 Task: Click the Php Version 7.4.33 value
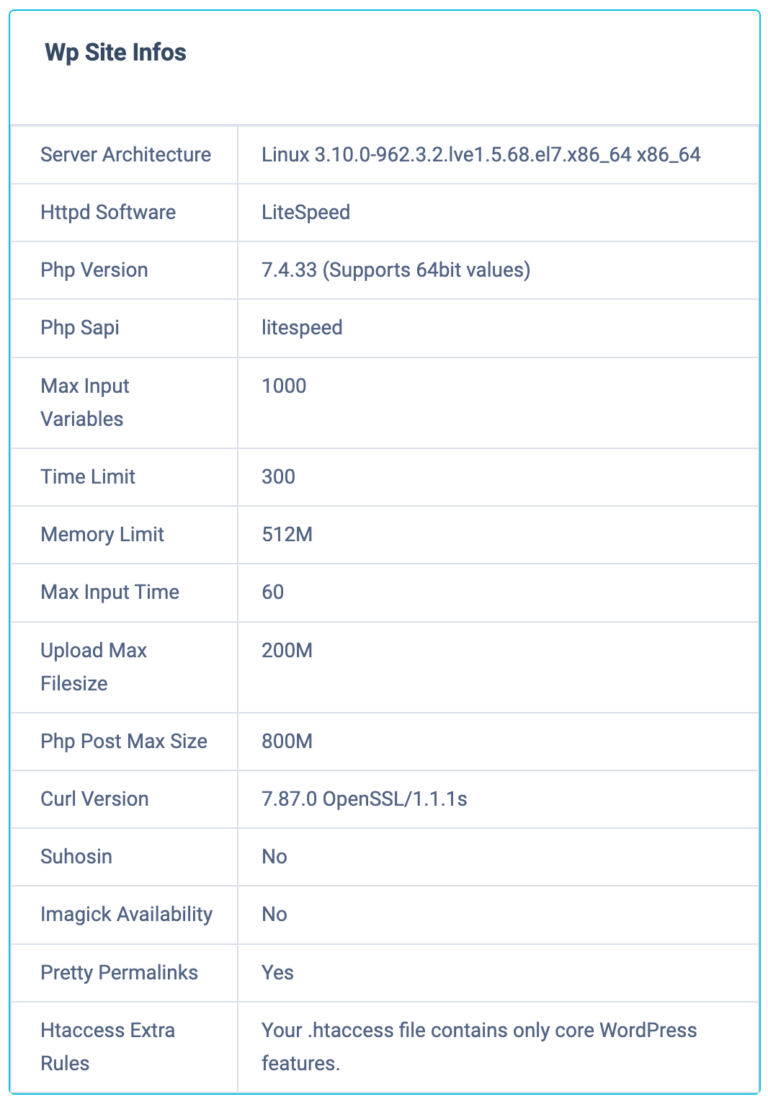tap(396, 270)
